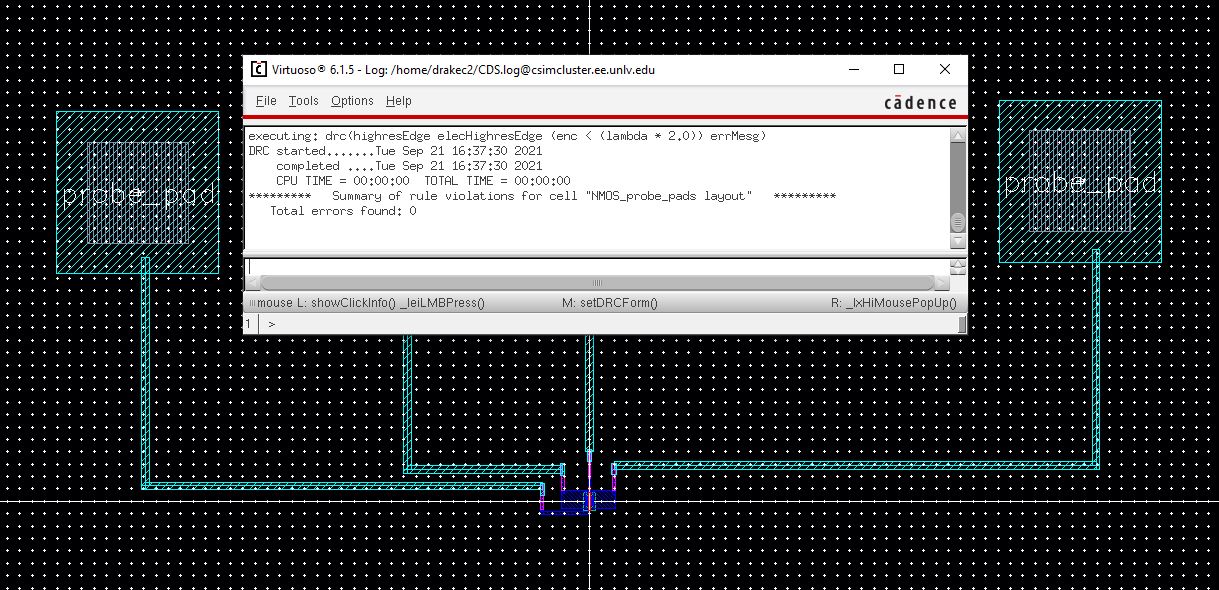Screen dimensions: 1219x590
Task: Click the right arrow of horizontal scrollbar
Action: click(x=940, y=283)
